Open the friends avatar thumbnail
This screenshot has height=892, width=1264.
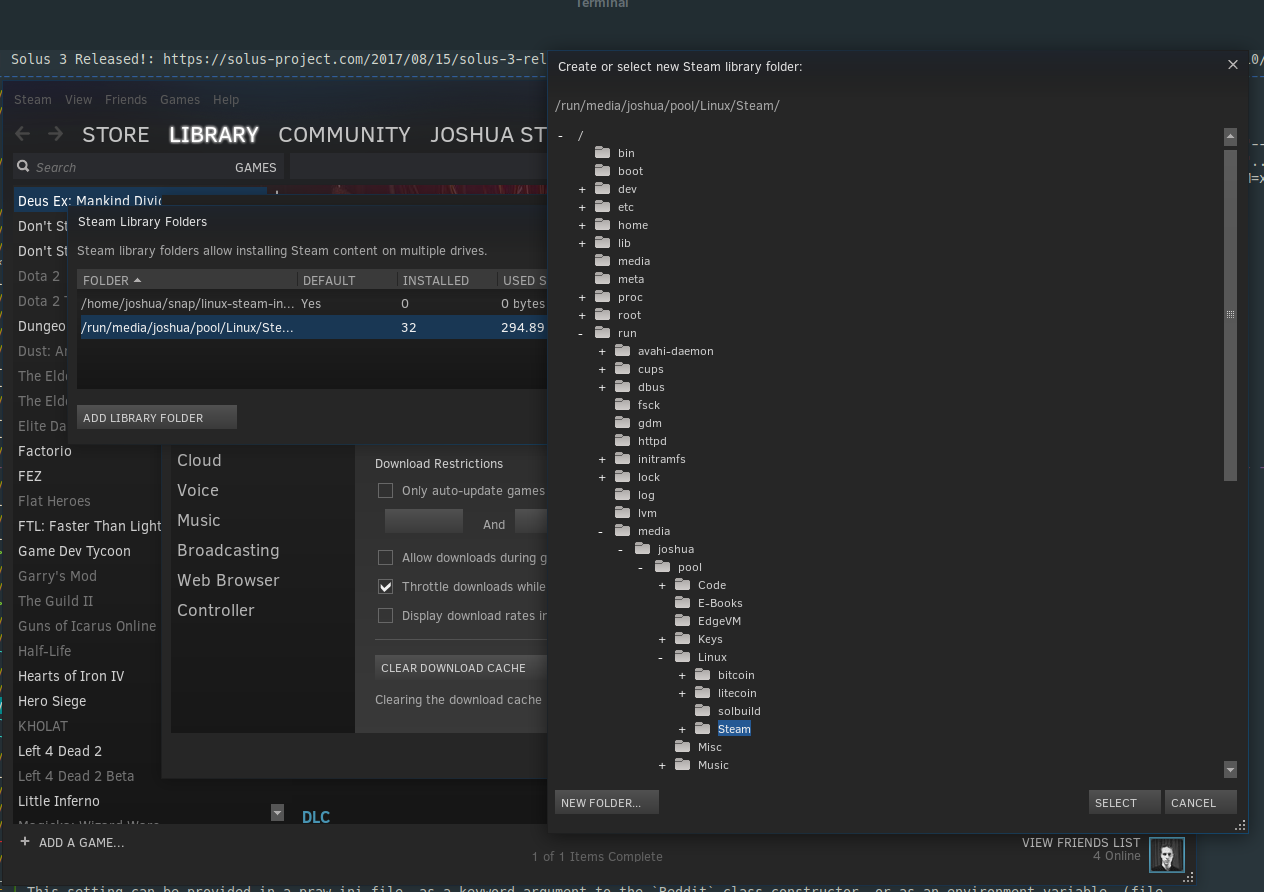(1166, 855)
